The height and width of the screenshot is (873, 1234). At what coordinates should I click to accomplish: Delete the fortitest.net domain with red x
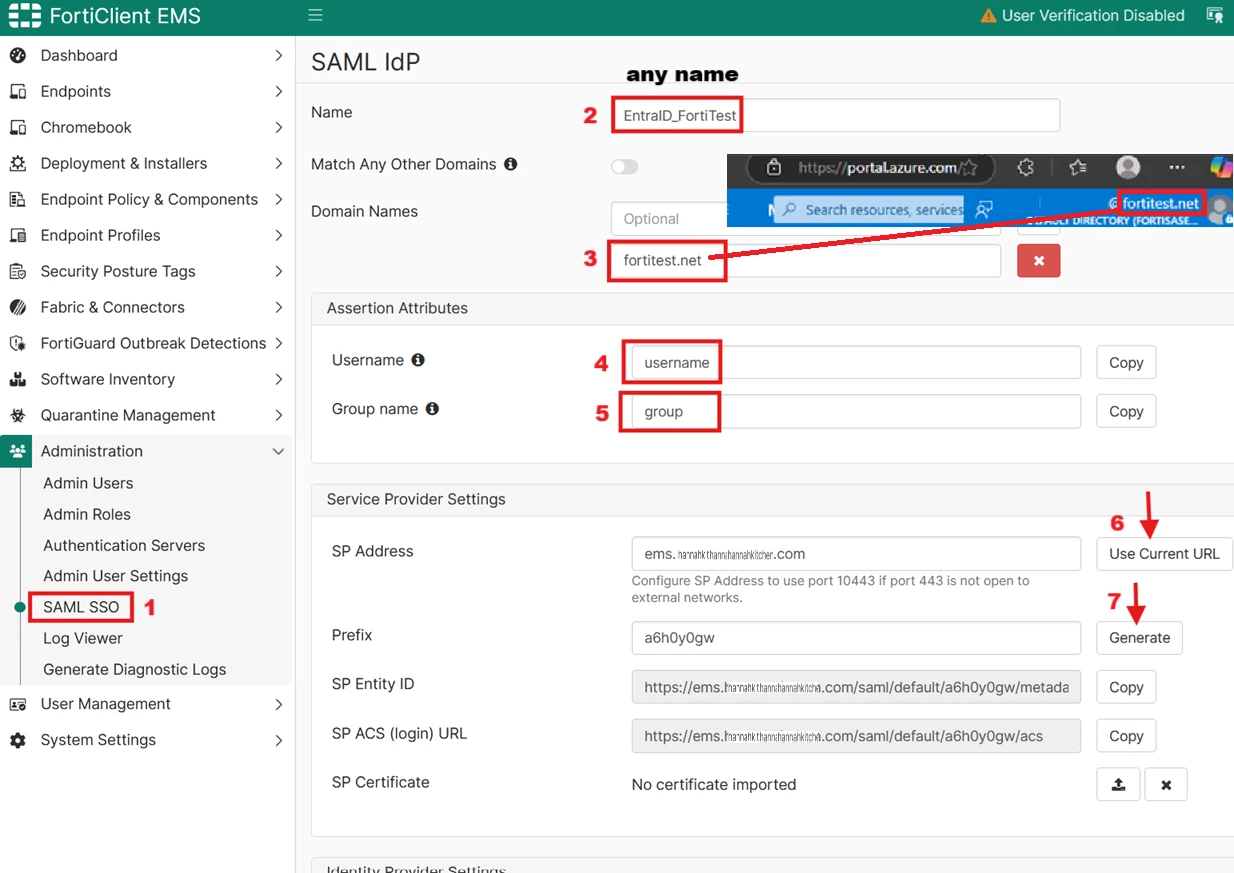1039,261
